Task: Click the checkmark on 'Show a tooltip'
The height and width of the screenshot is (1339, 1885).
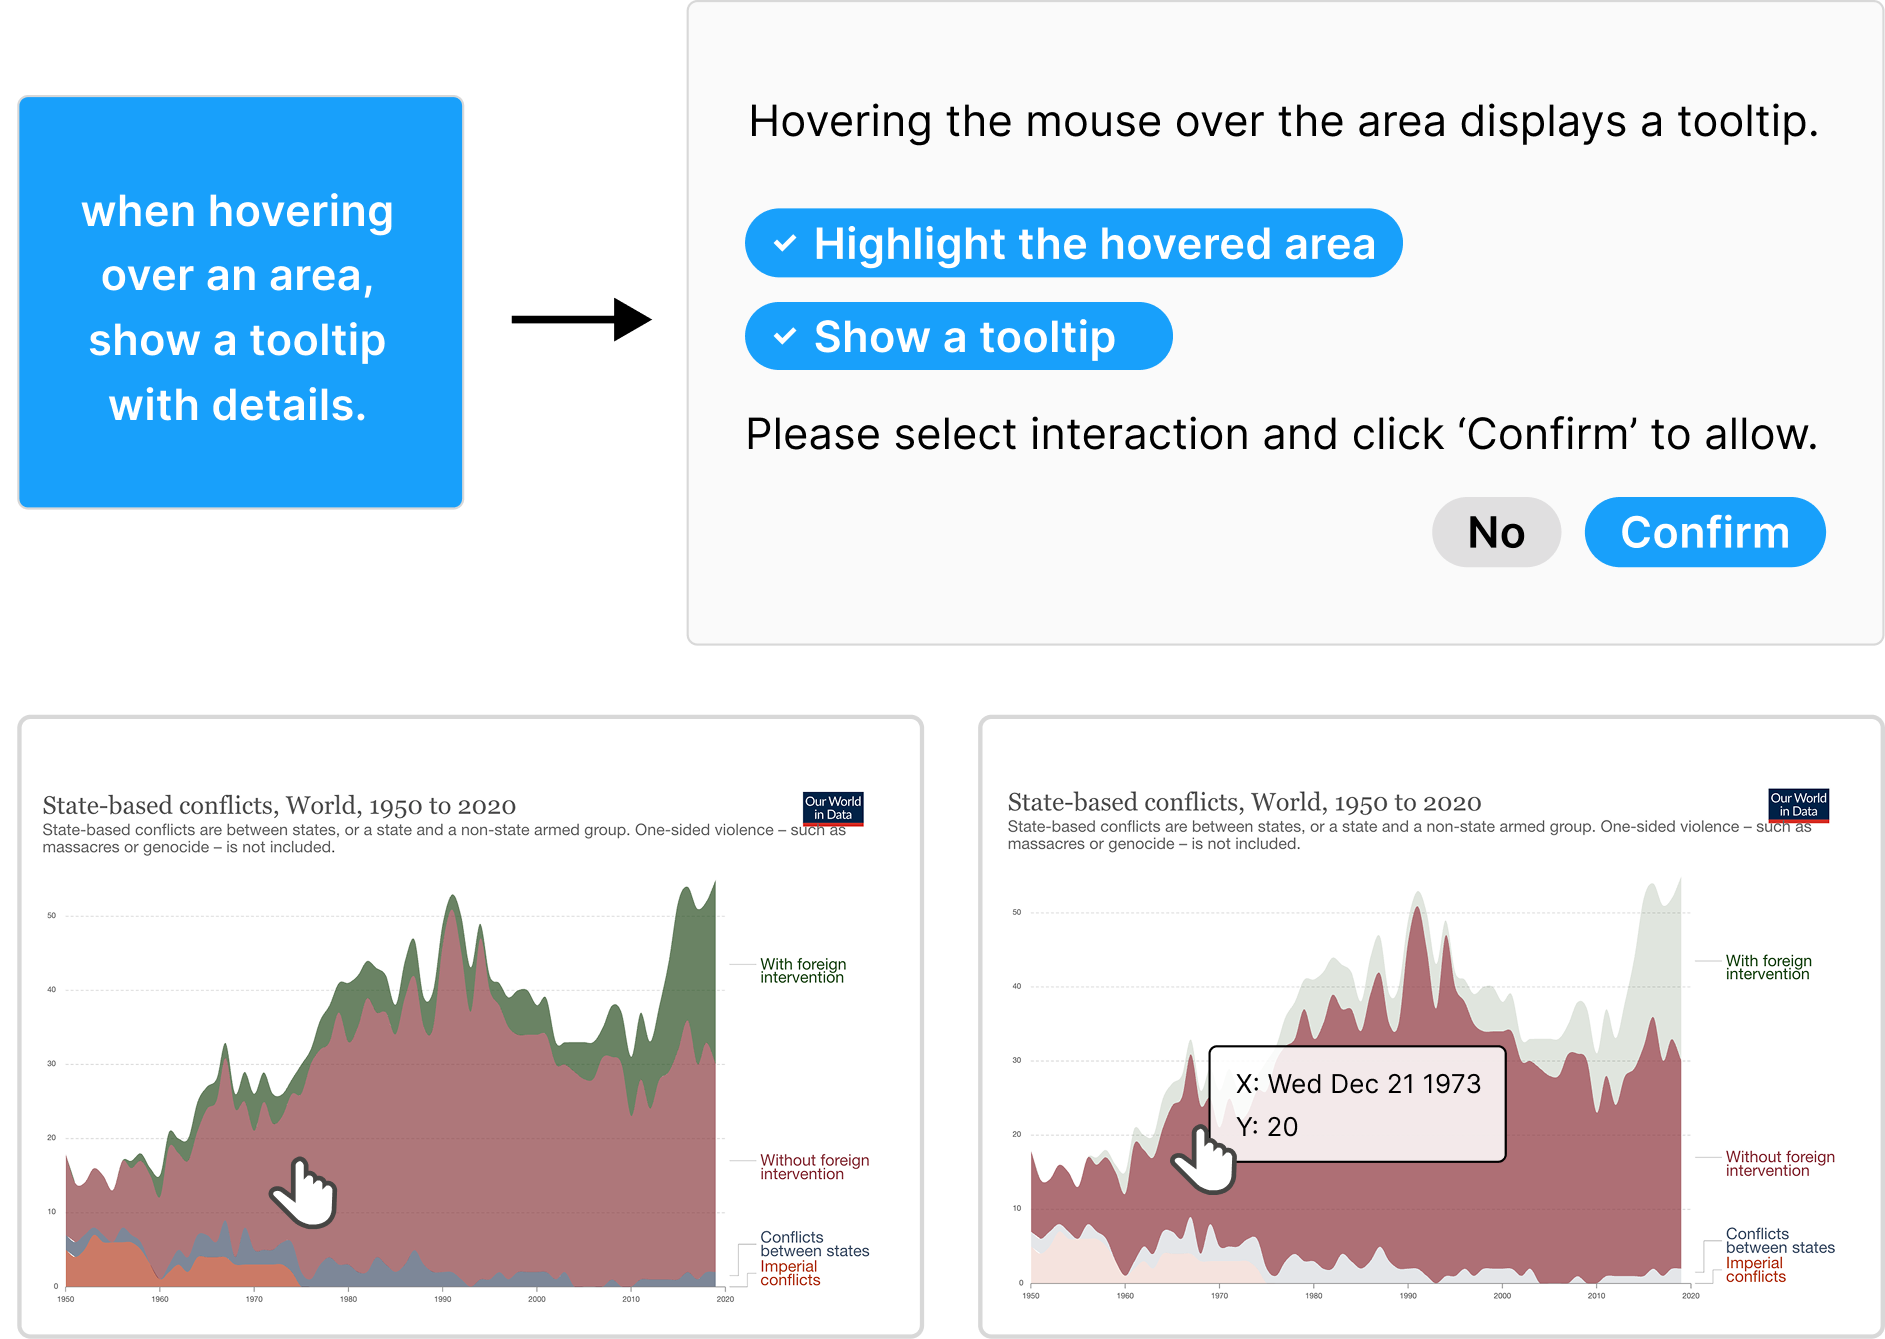Action: [x=785, y=336]
